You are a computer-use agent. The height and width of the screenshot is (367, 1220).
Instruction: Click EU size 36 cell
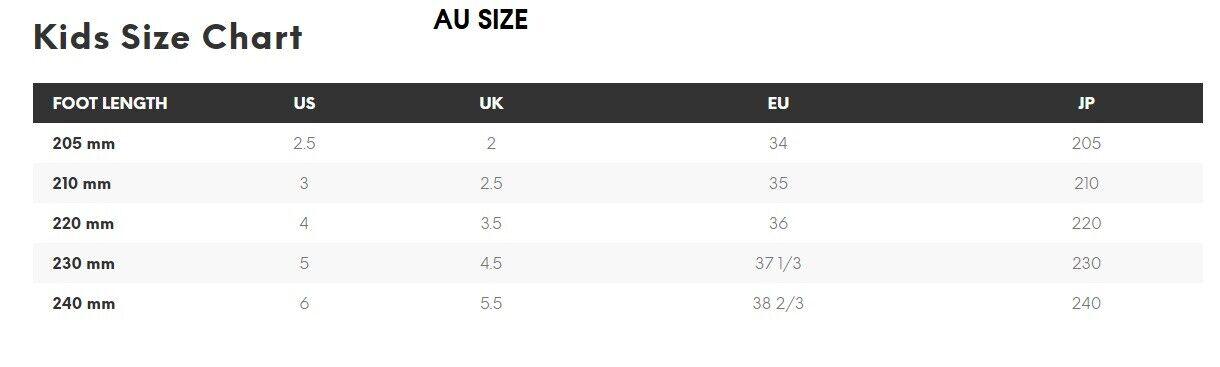point(778,223)
